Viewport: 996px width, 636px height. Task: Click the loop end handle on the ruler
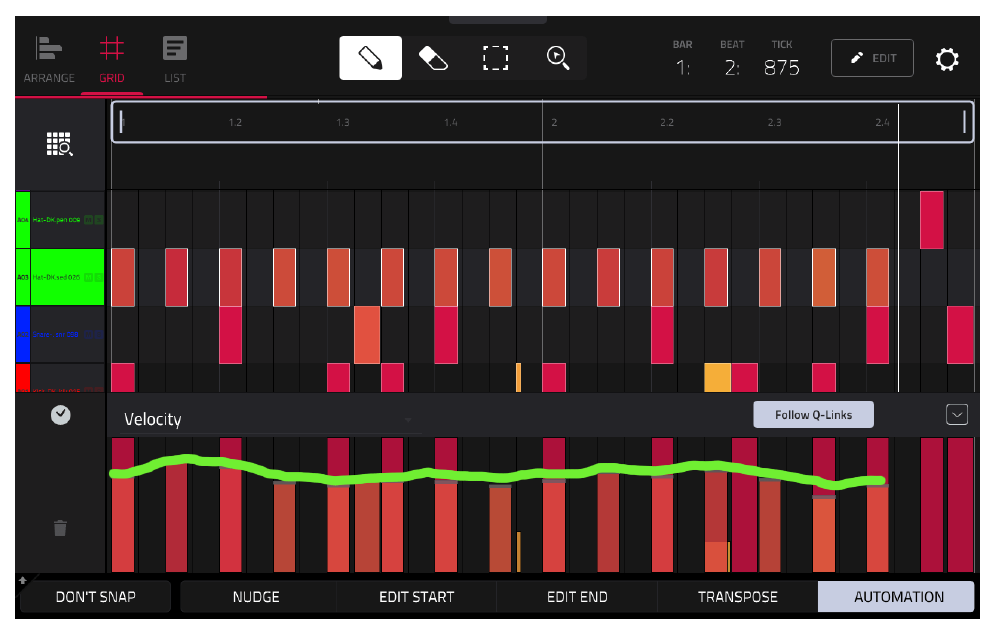964,121
